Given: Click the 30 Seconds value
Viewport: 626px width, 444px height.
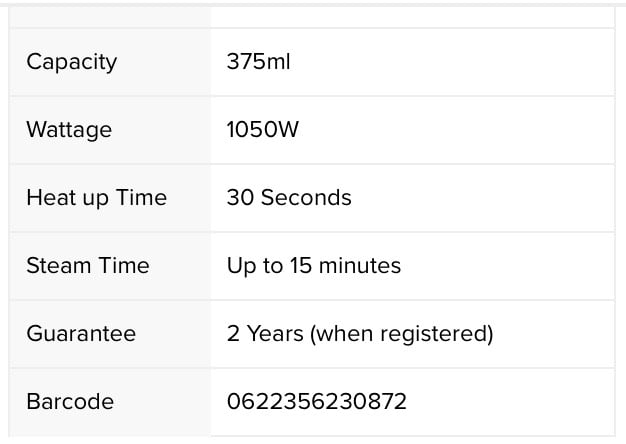Looking at the screenshot, I should [289, 198].
